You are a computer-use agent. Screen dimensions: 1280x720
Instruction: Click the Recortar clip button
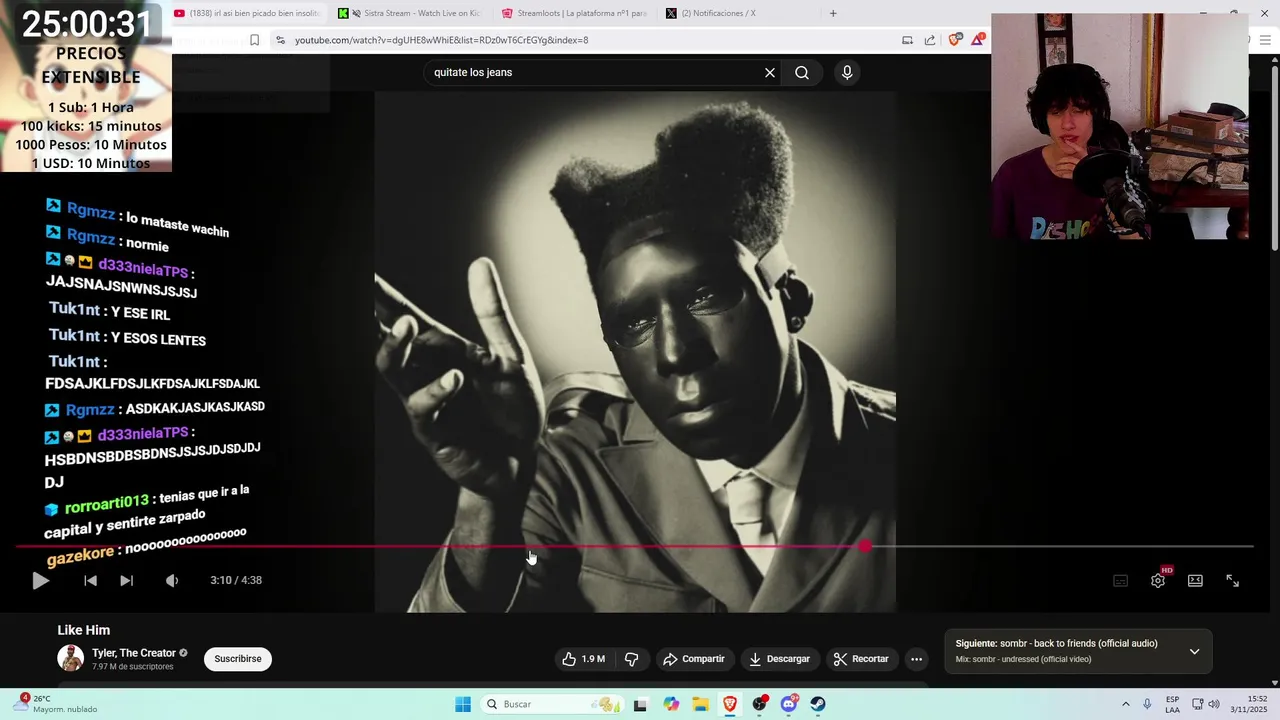click(x=861, y=659)
